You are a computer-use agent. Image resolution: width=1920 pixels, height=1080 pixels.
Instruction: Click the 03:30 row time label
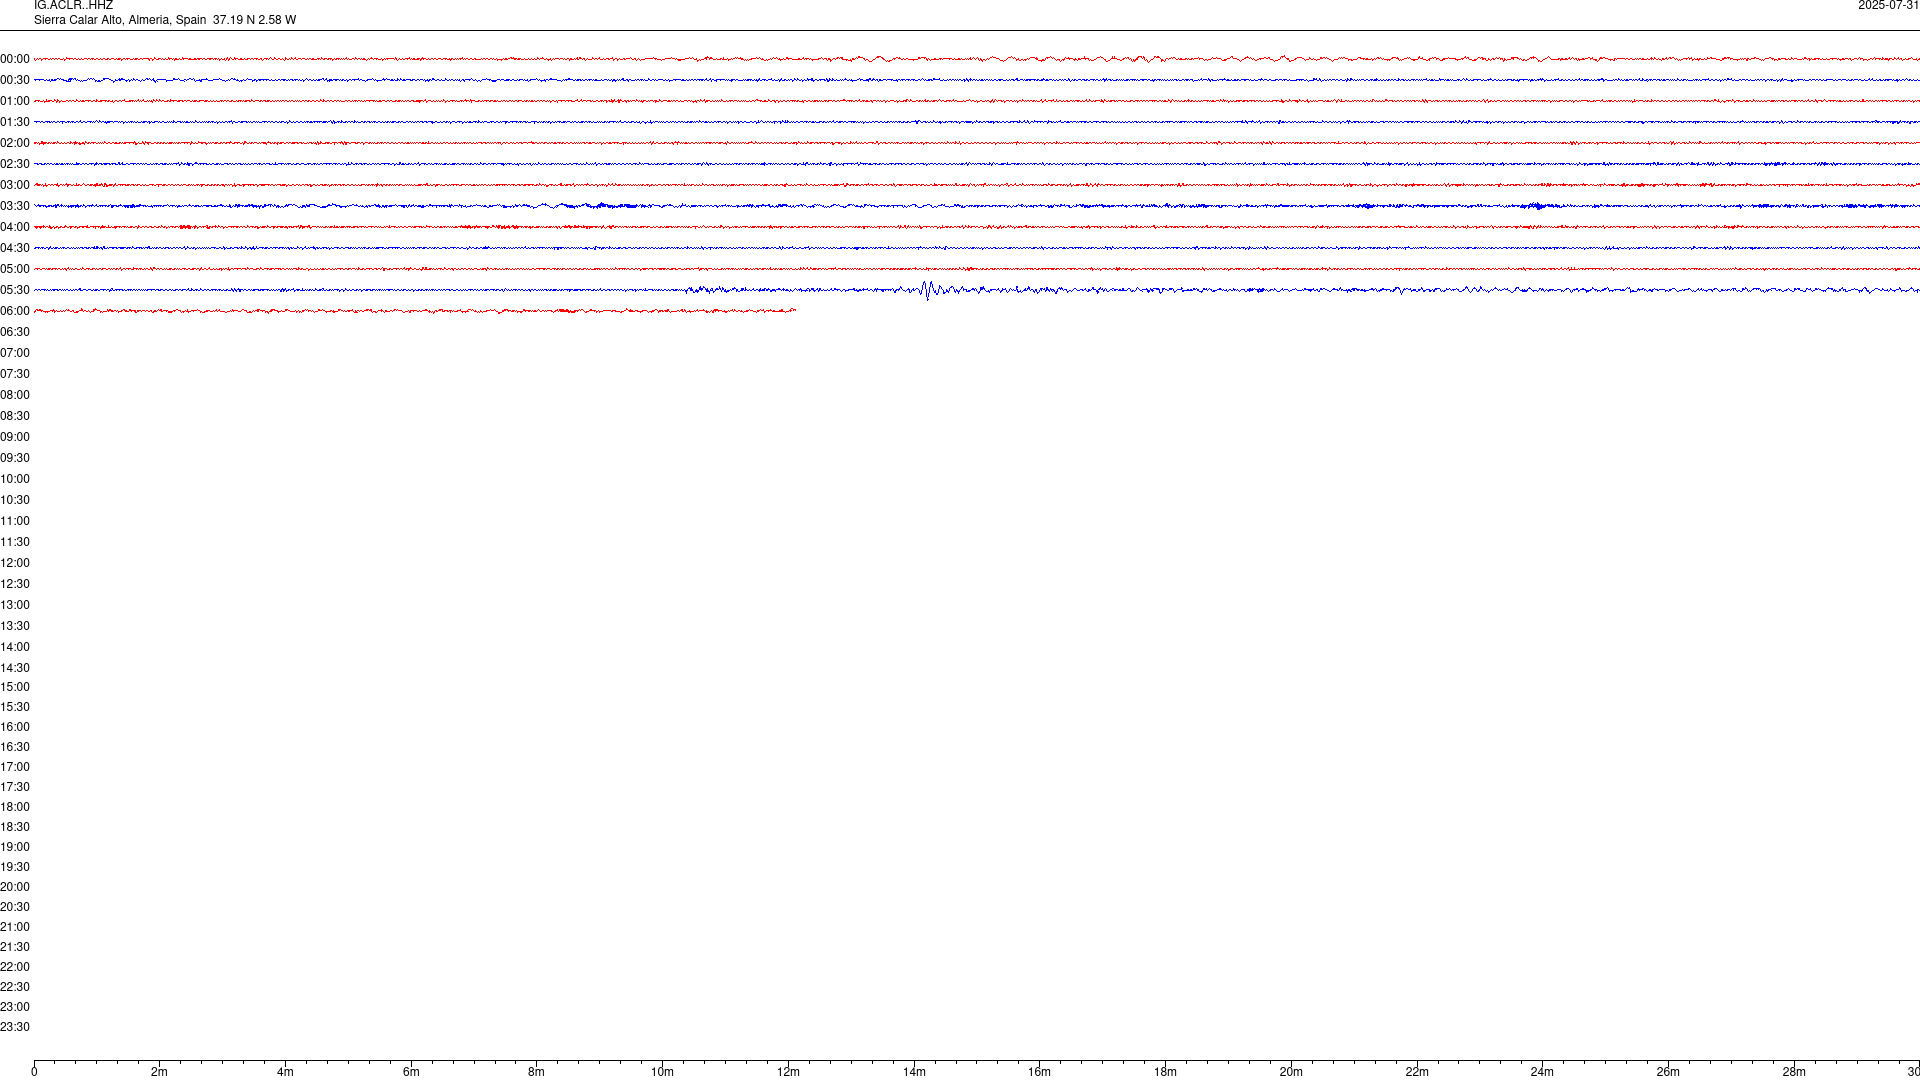click(15, 206)
